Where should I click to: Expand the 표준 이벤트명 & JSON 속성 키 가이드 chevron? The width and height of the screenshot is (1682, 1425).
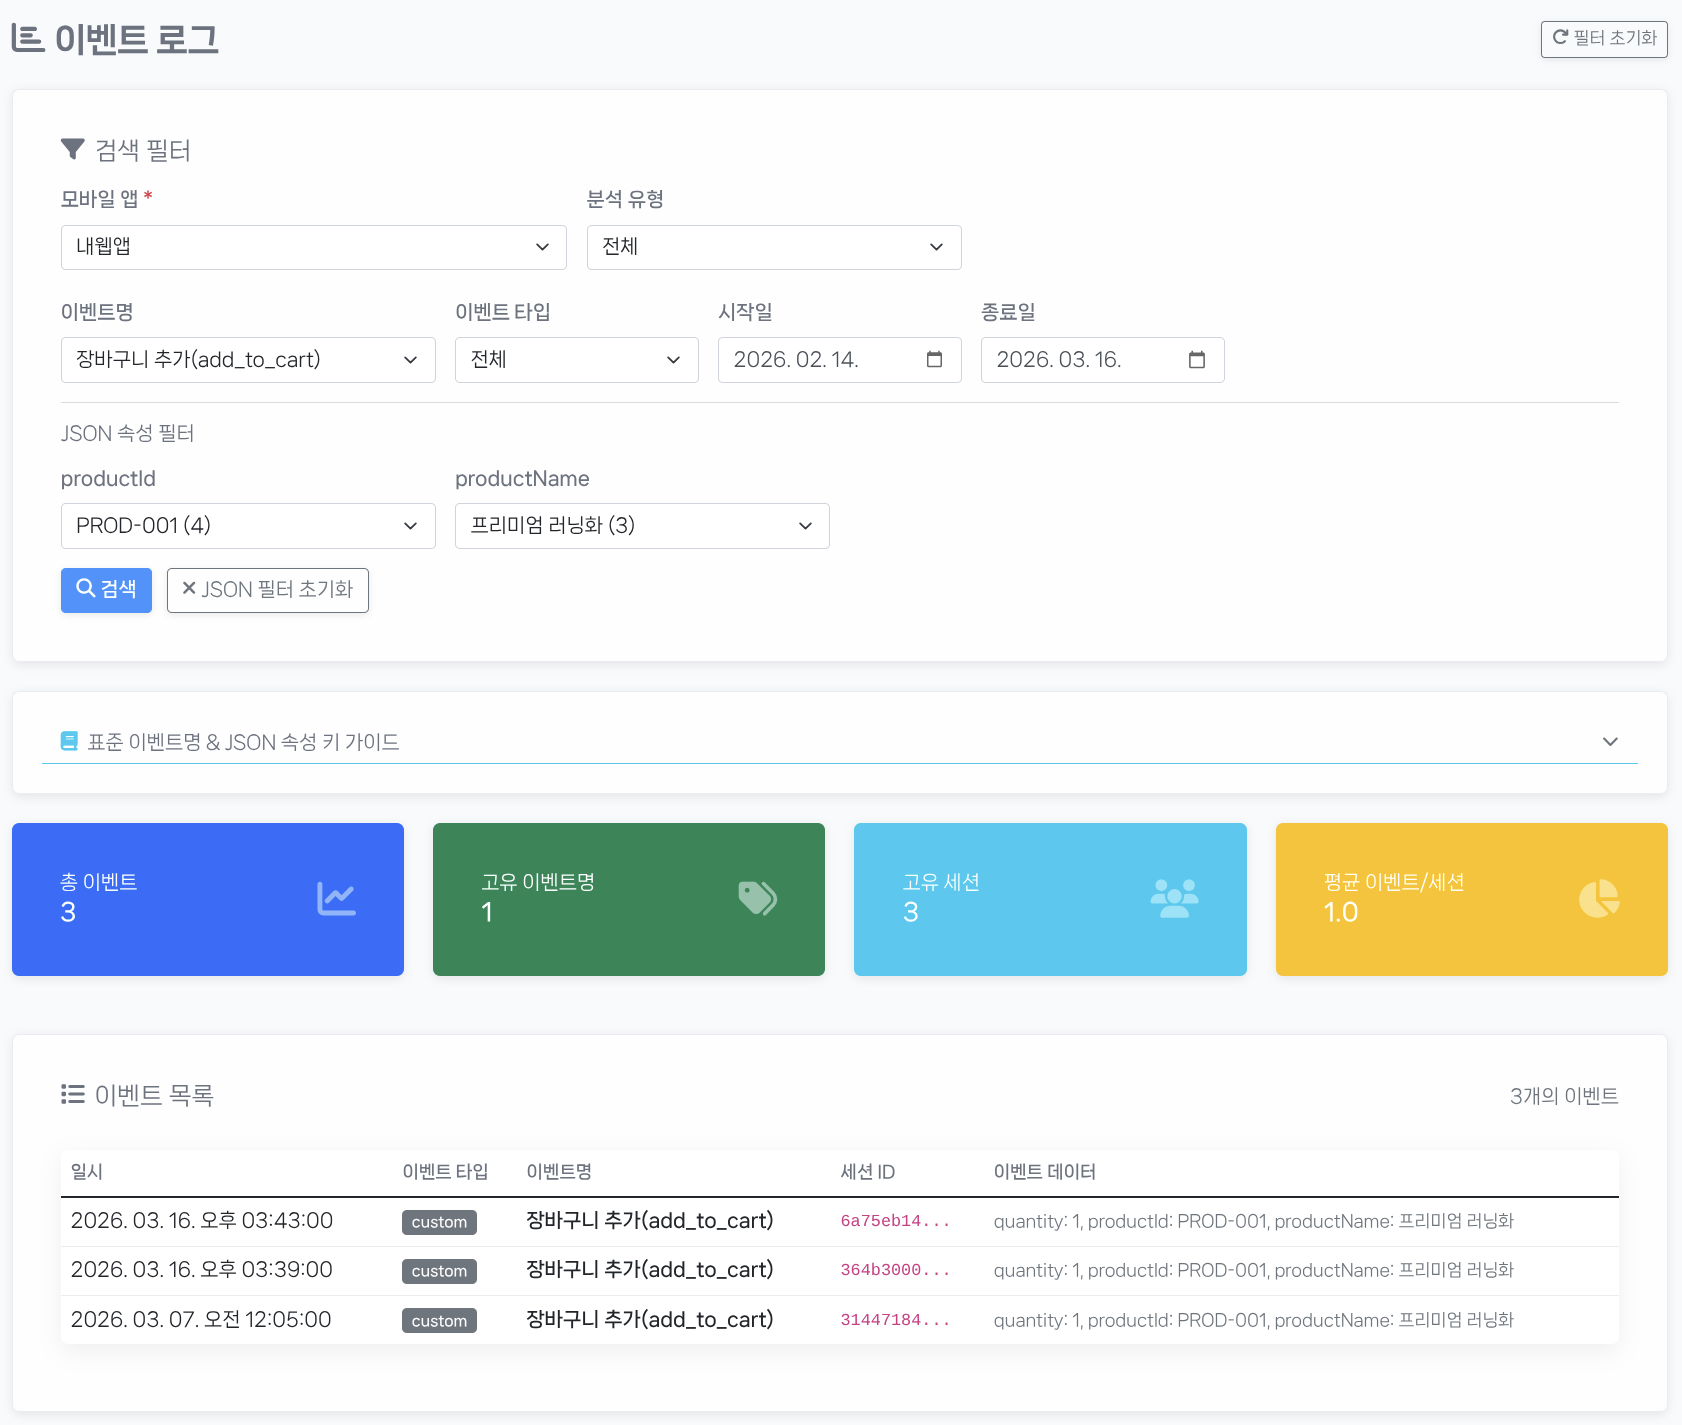point(1609,741)
